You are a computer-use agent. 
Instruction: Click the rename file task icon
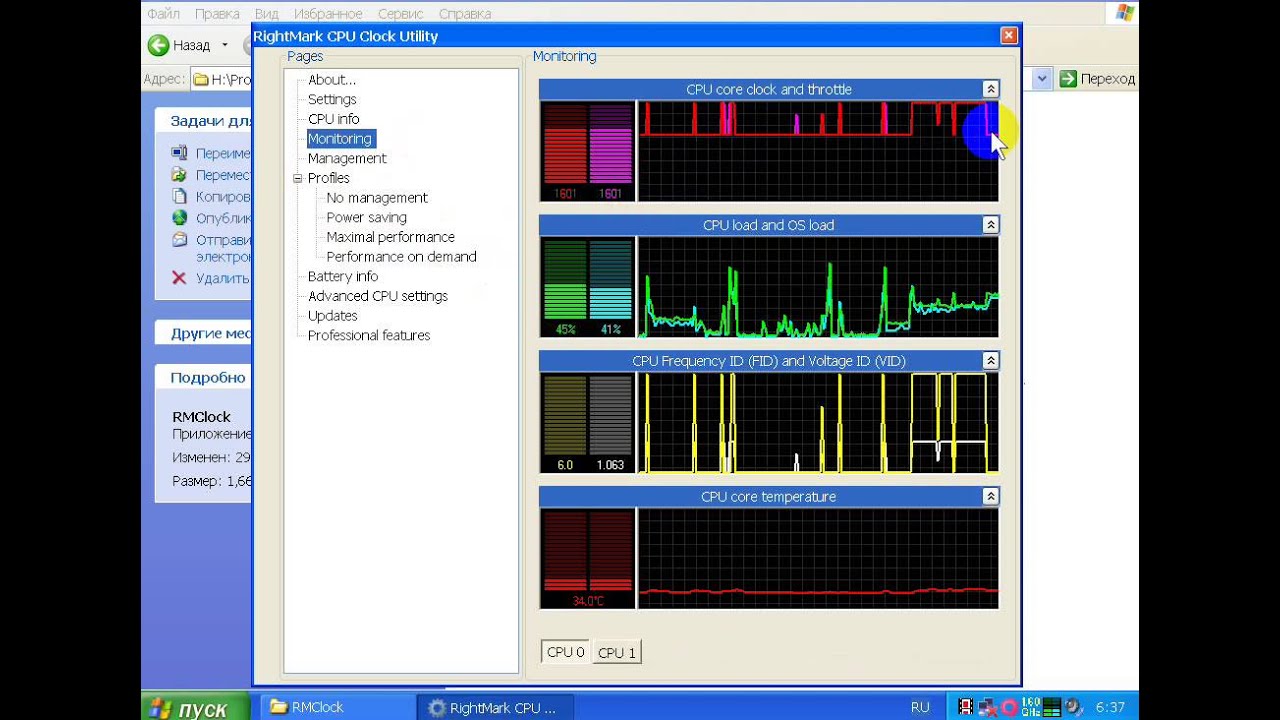(179, 153)
